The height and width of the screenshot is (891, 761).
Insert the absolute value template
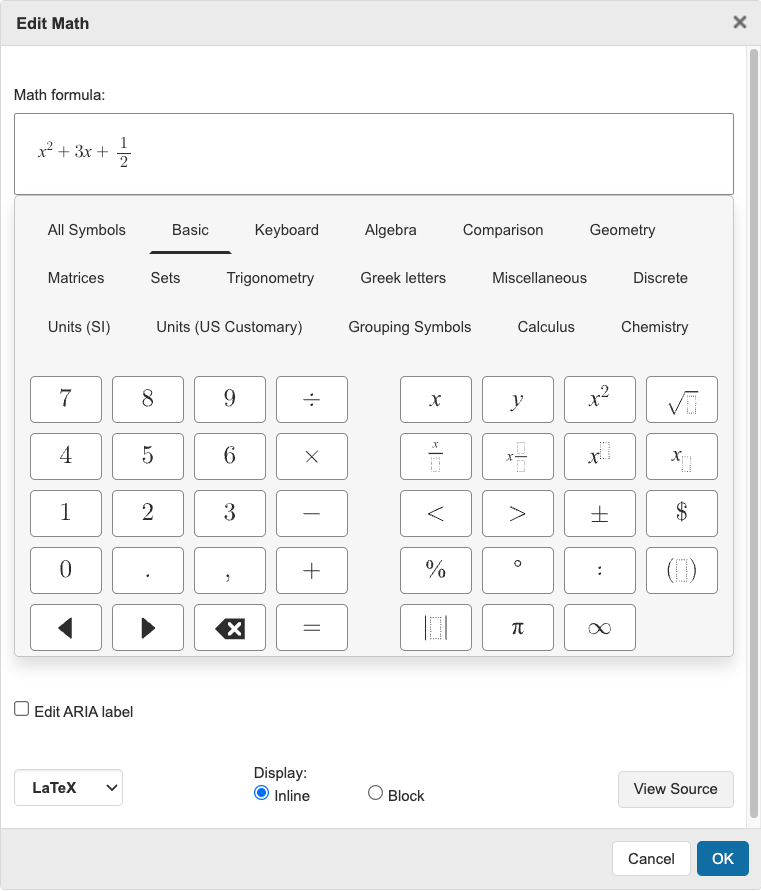click(436, 627)
